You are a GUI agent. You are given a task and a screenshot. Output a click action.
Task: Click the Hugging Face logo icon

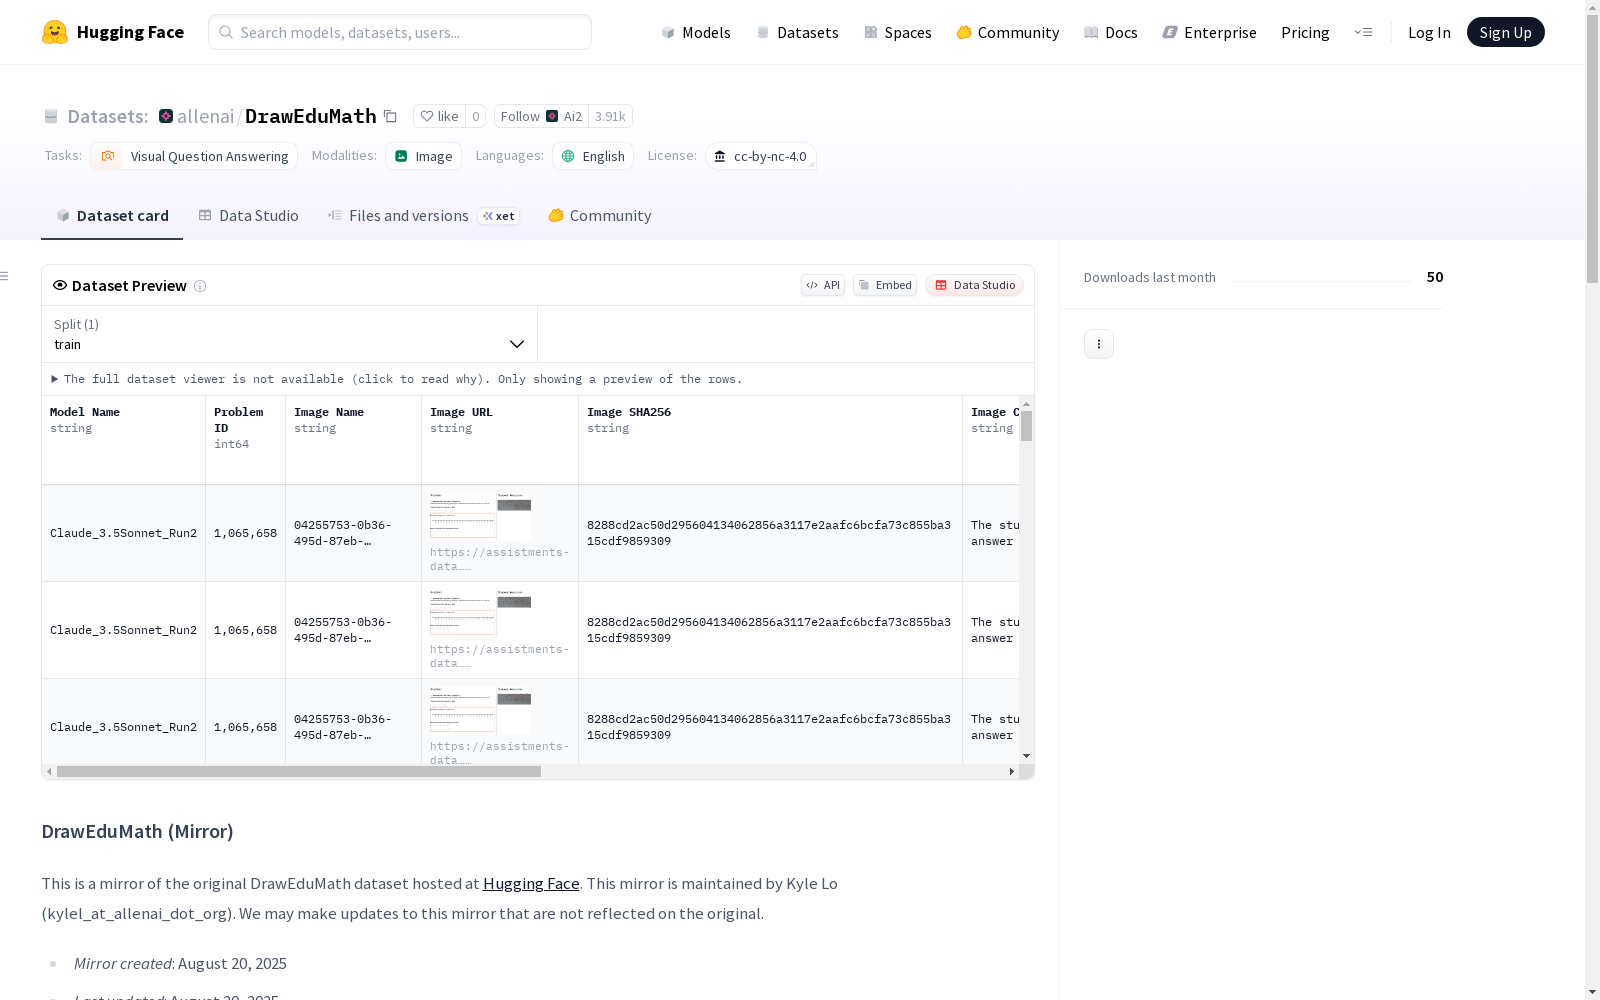55,32
